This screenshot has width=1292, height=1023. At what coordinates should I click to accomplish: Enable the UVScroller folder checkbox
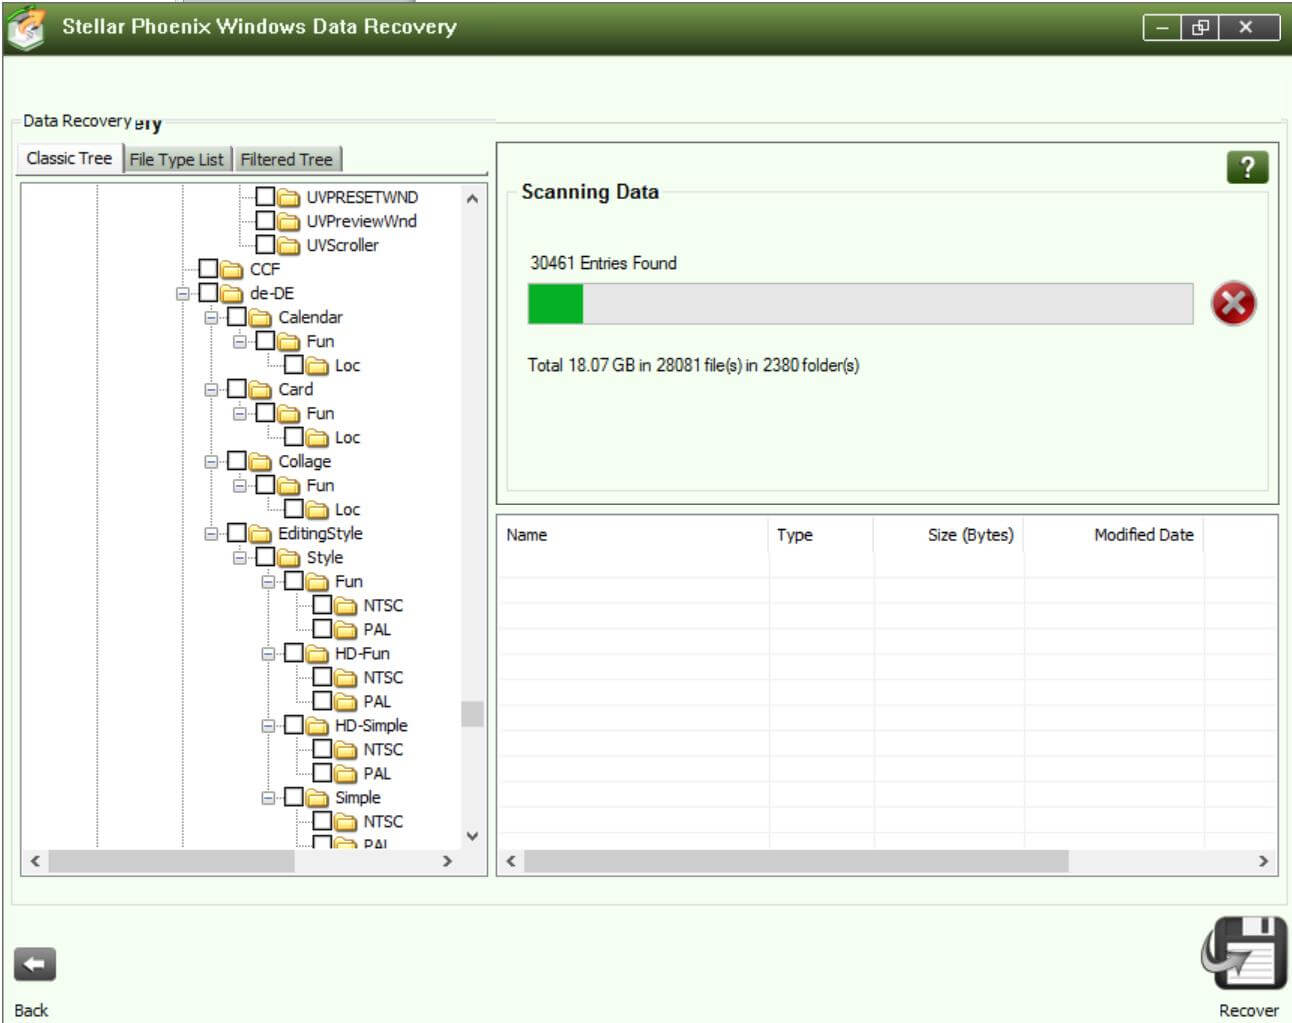click(x=265, y=245)
